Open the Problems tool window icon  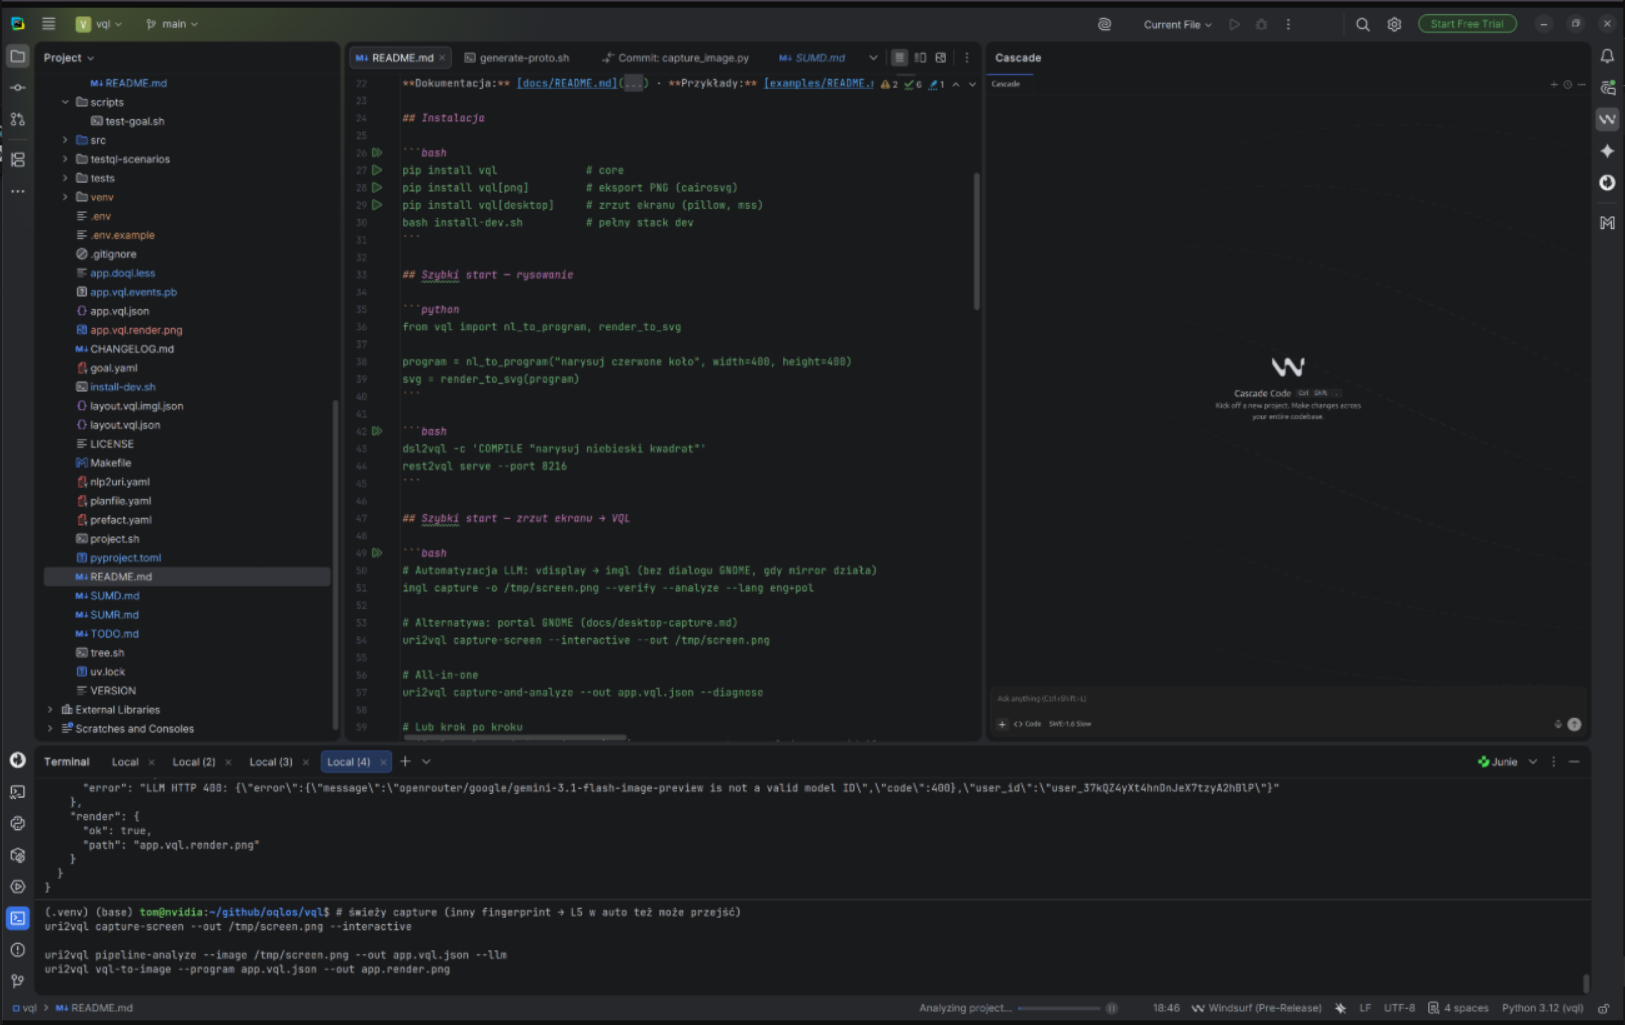[18, 950]
